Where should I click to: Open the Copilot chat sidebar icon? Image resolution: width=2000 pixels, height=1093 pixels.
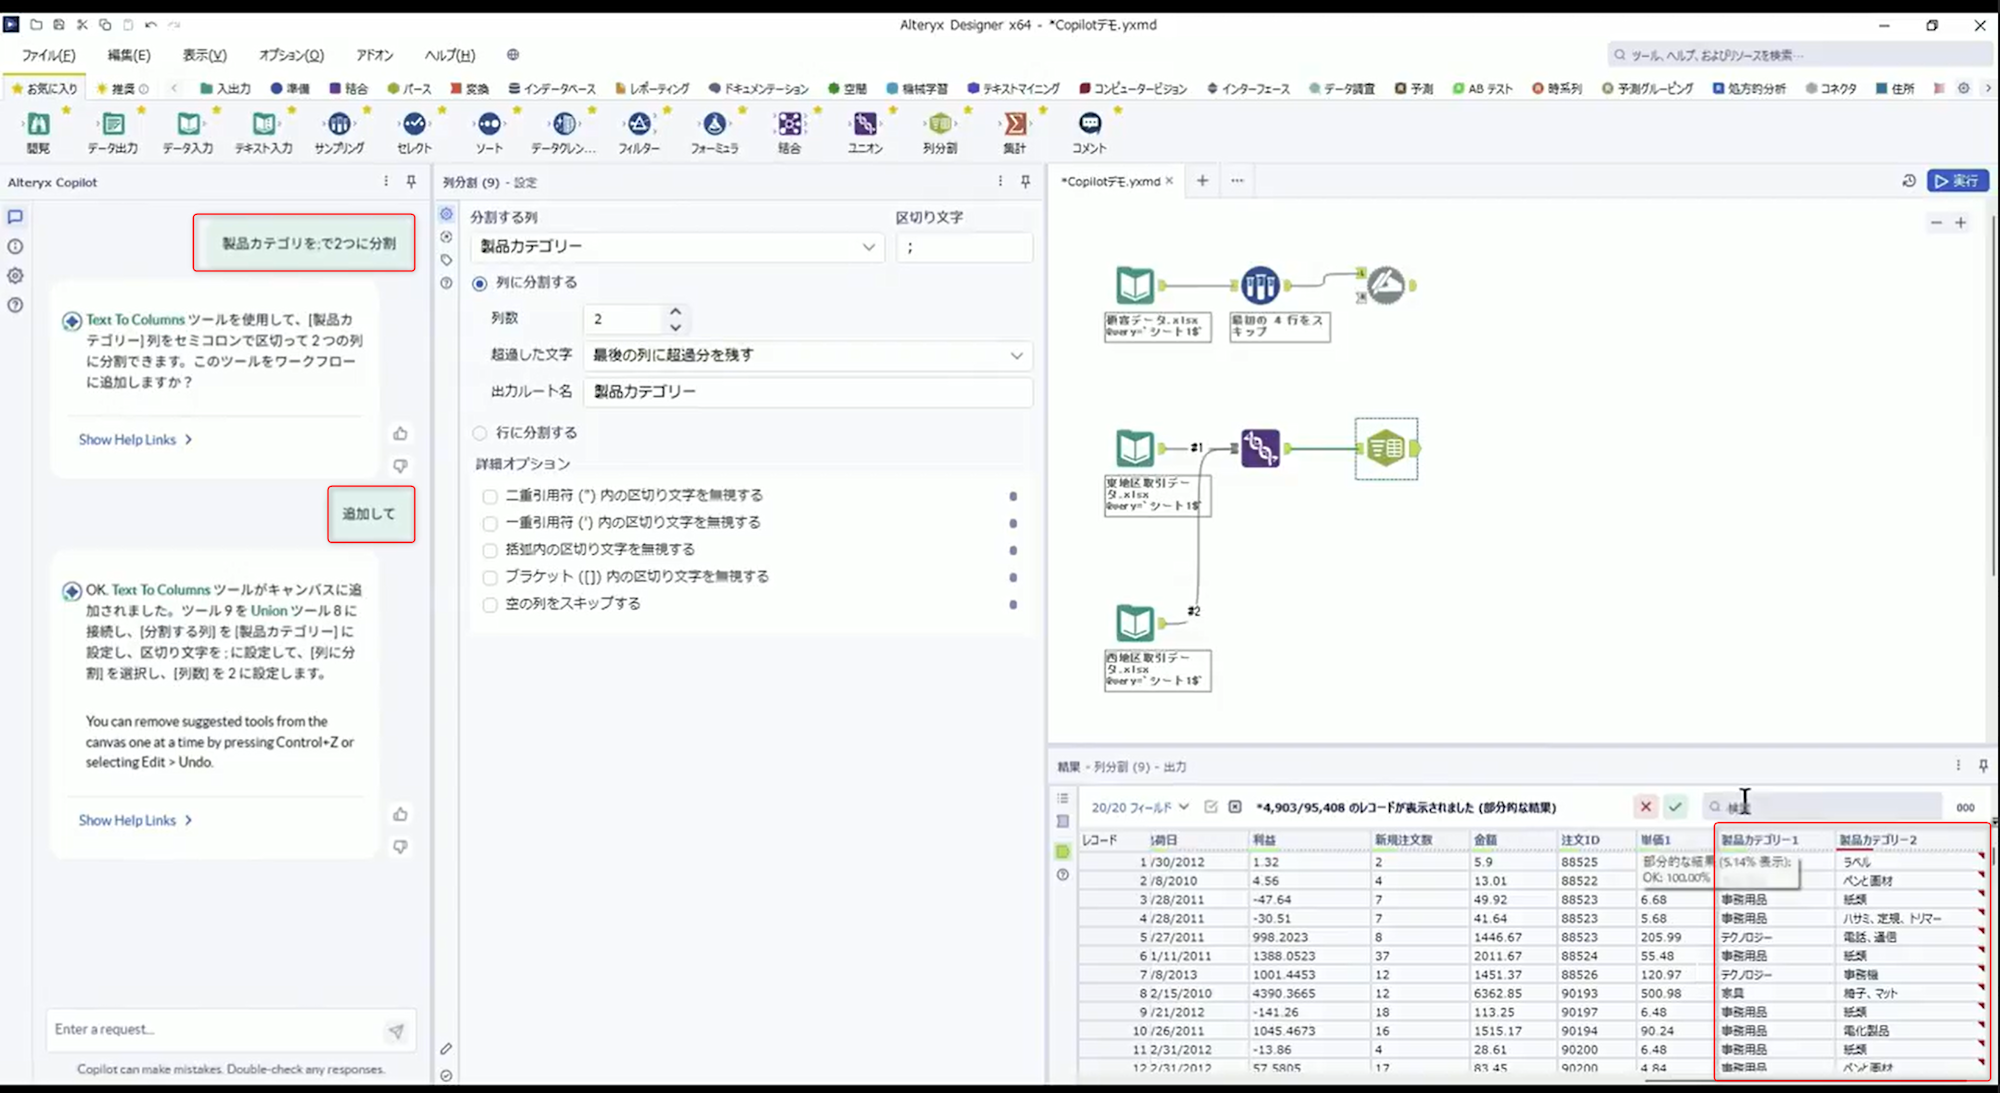pos(15,216)
